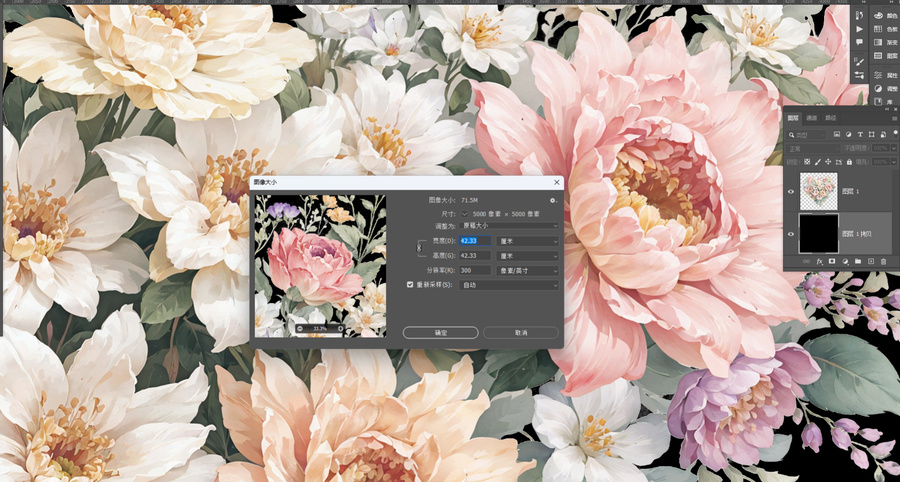Screen dimensions: 900x482
Task: Toggle the 重新采样(S) resample checkbox
Action: pos(410,285)
